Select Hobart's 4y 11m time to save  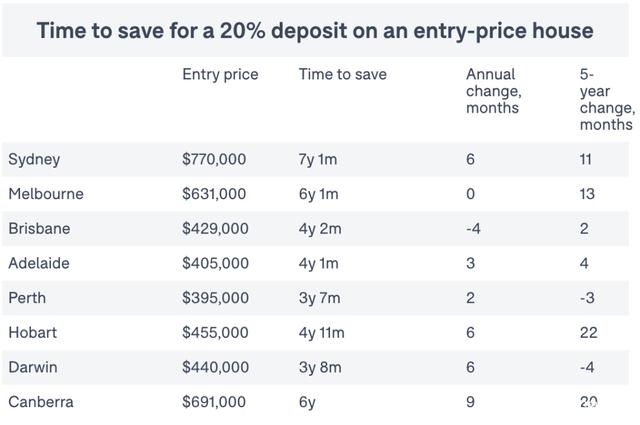click(x=324, y=333)
